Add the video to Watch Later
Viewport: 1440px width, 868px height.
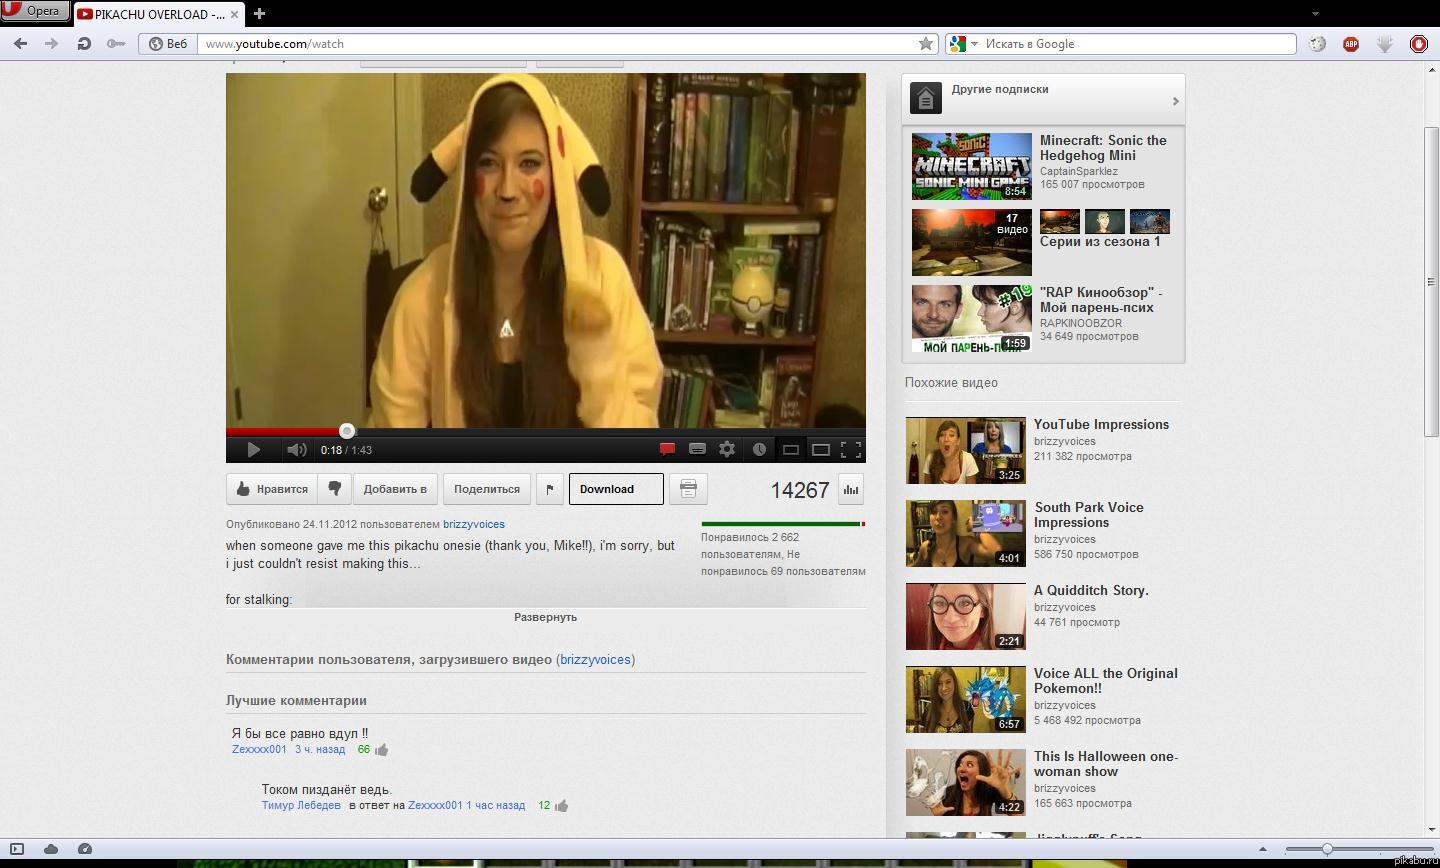coord(759,449)
